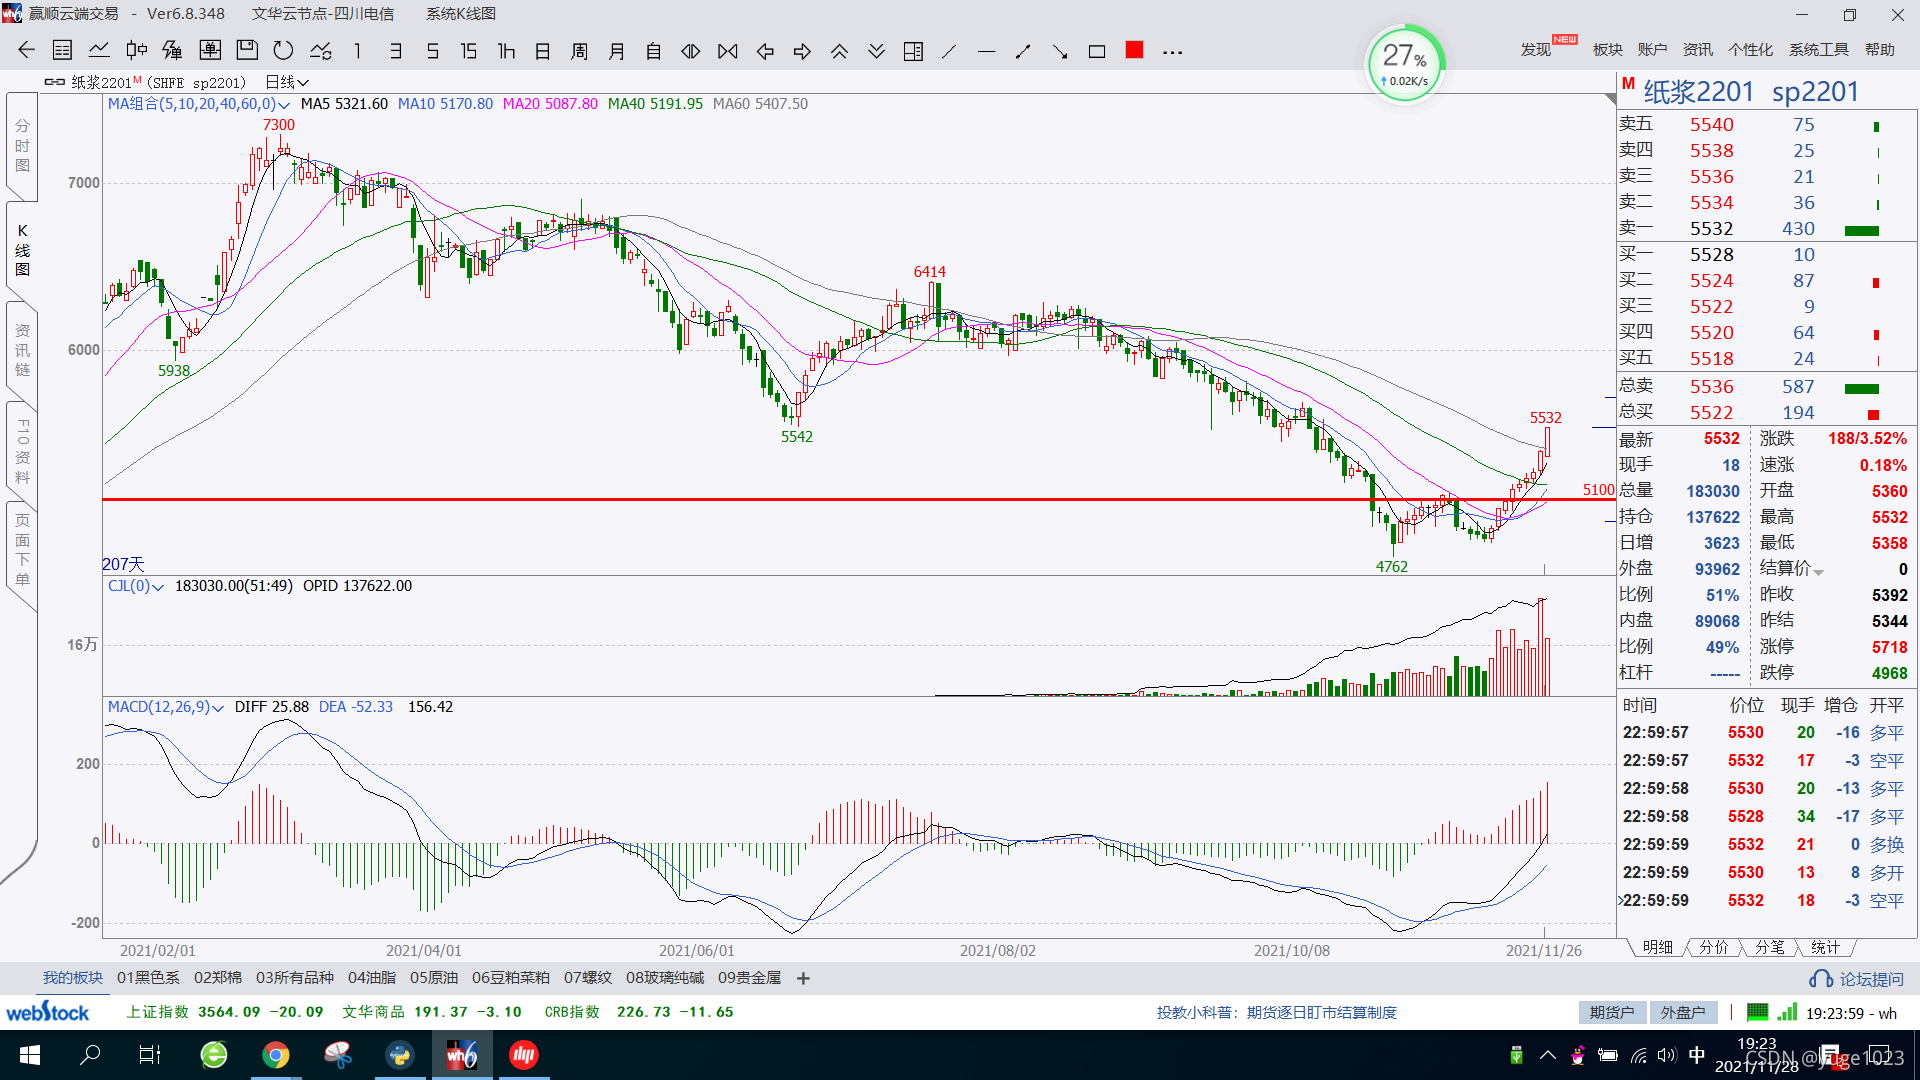Switch to the 资讯链 side tab

pos(22,350)
